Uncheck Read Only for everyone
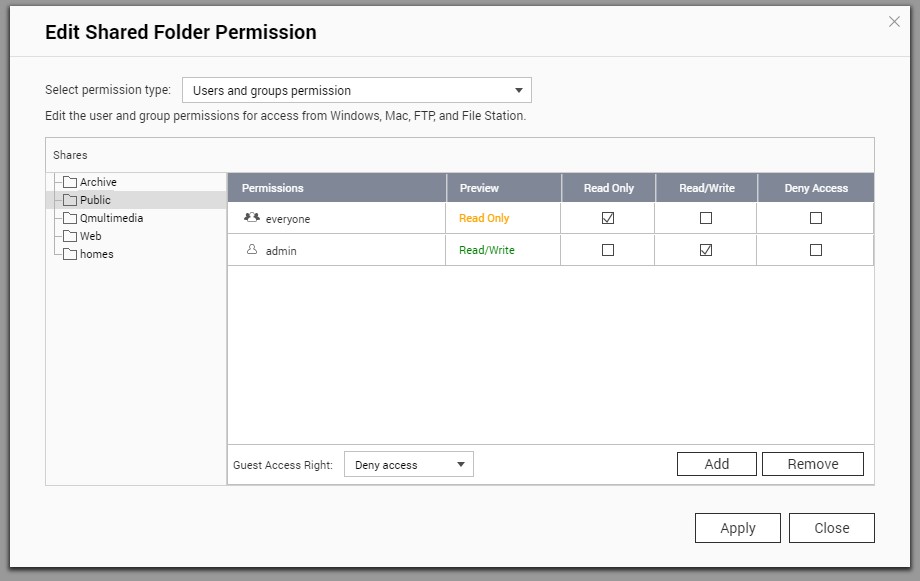This screenshot has height=581, width=920. click(x=608, y=218)
